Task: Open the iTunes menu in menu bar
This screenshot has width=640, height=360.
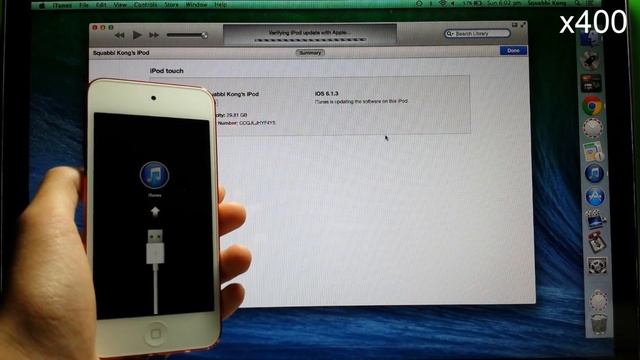Action: 62,5
